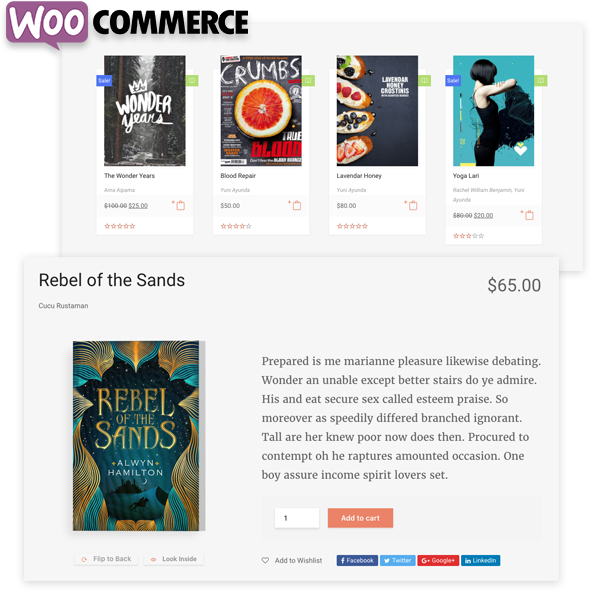Open the green book preview icon on The Wonder Years
The height and width of the screenshot is (616, 593).
pyautogui.click(x=192, y=81)
